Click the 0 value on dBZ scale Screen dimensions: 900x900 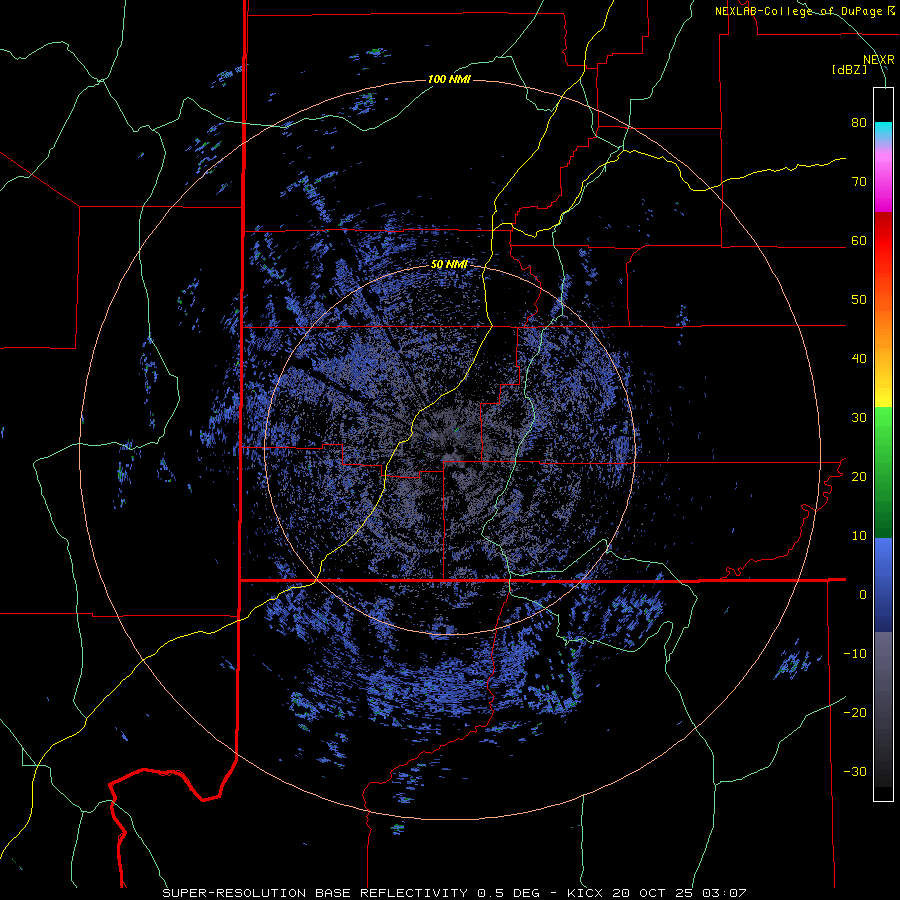(863, 595)
